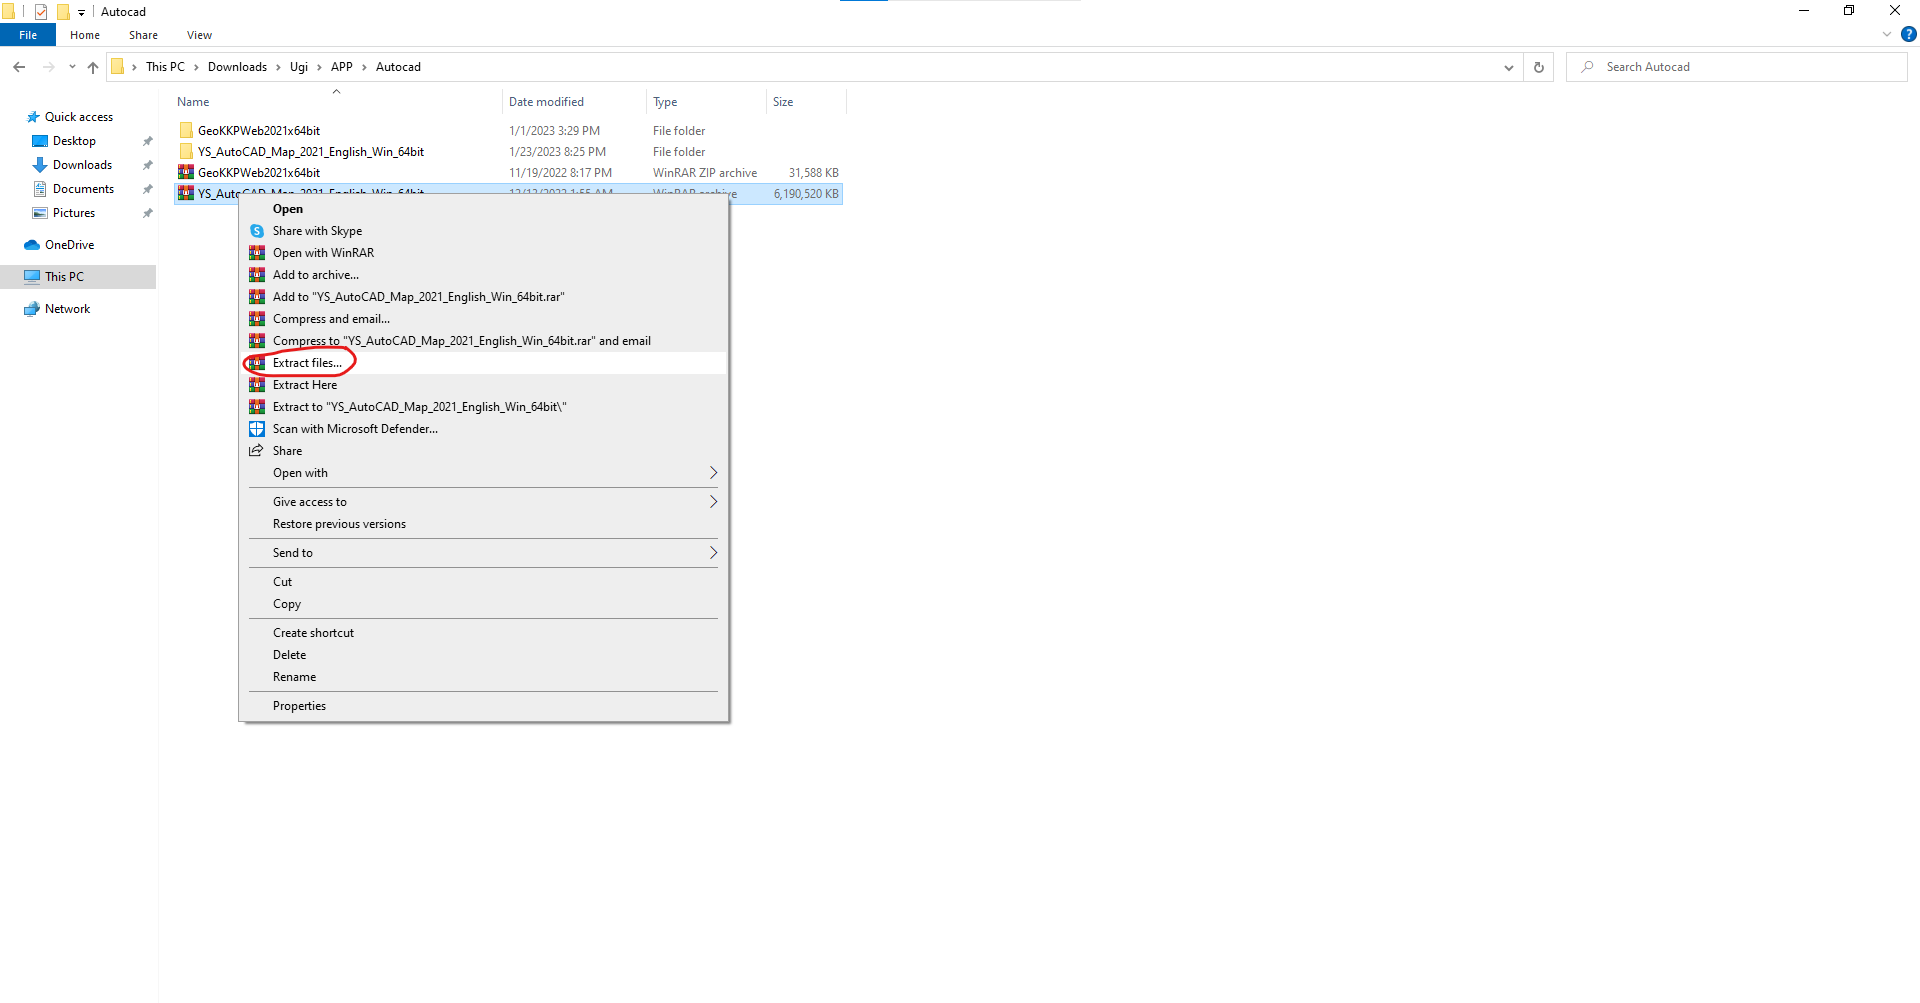Click the OneDrive cloud icon
1920x1003 pixels.
(32, 245)
